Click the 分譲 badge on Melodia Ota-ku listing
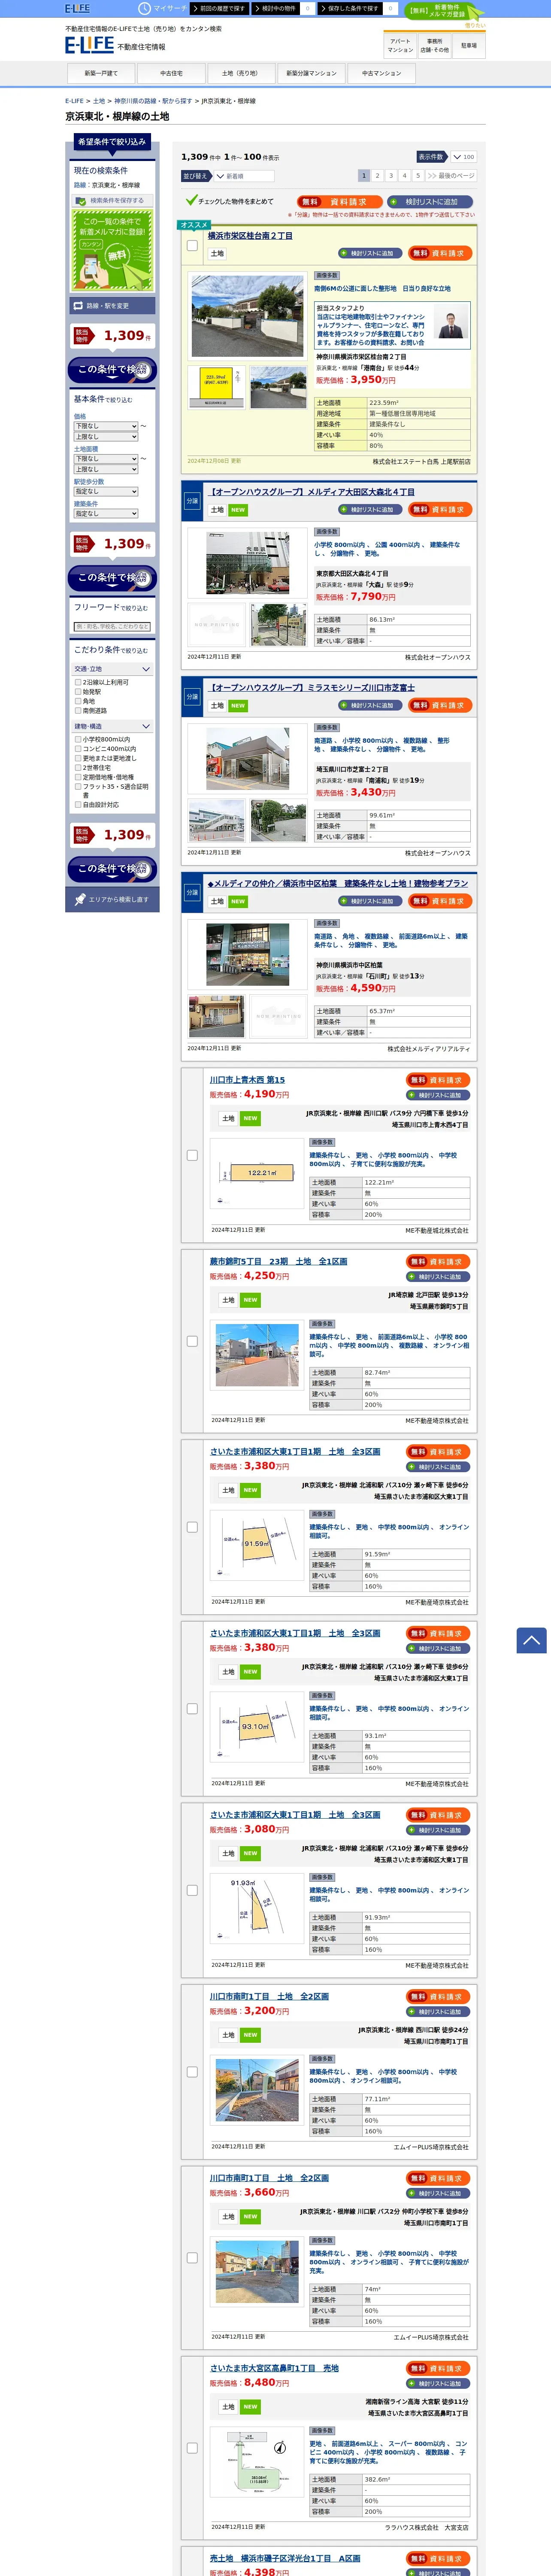Screen dimensions: 551x2576 [x=192, y=501]
